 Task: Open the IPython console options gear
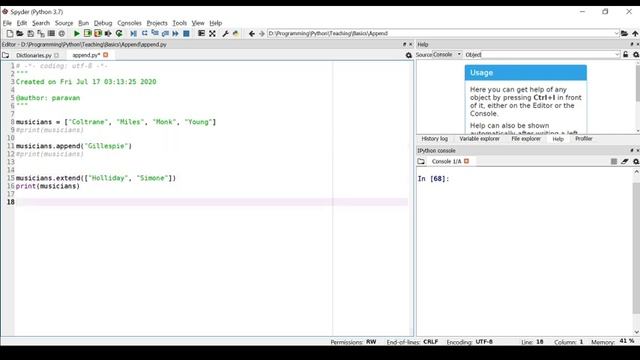636,162
